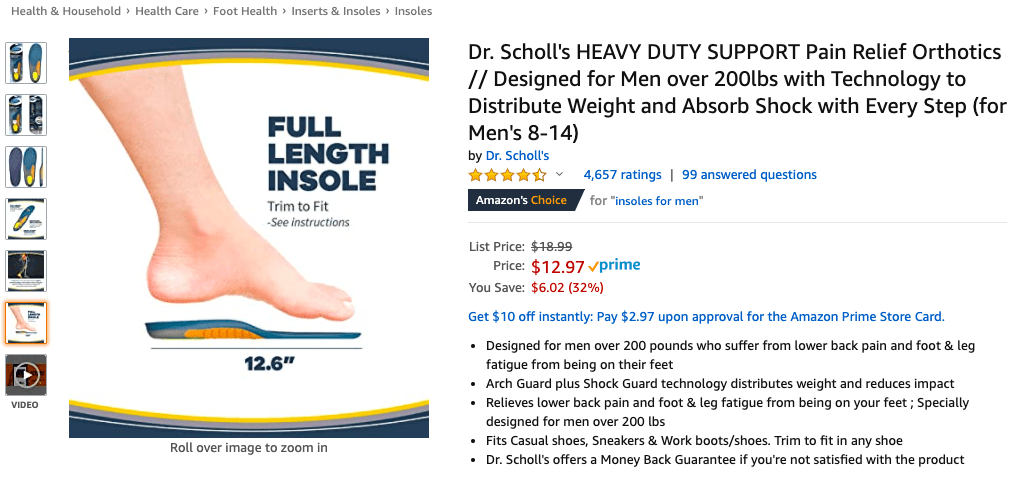The height and width of the screenshot is (484, 1023).
Task: Select the highlighted full length insole thumbnail
Action: coord(26,323)
